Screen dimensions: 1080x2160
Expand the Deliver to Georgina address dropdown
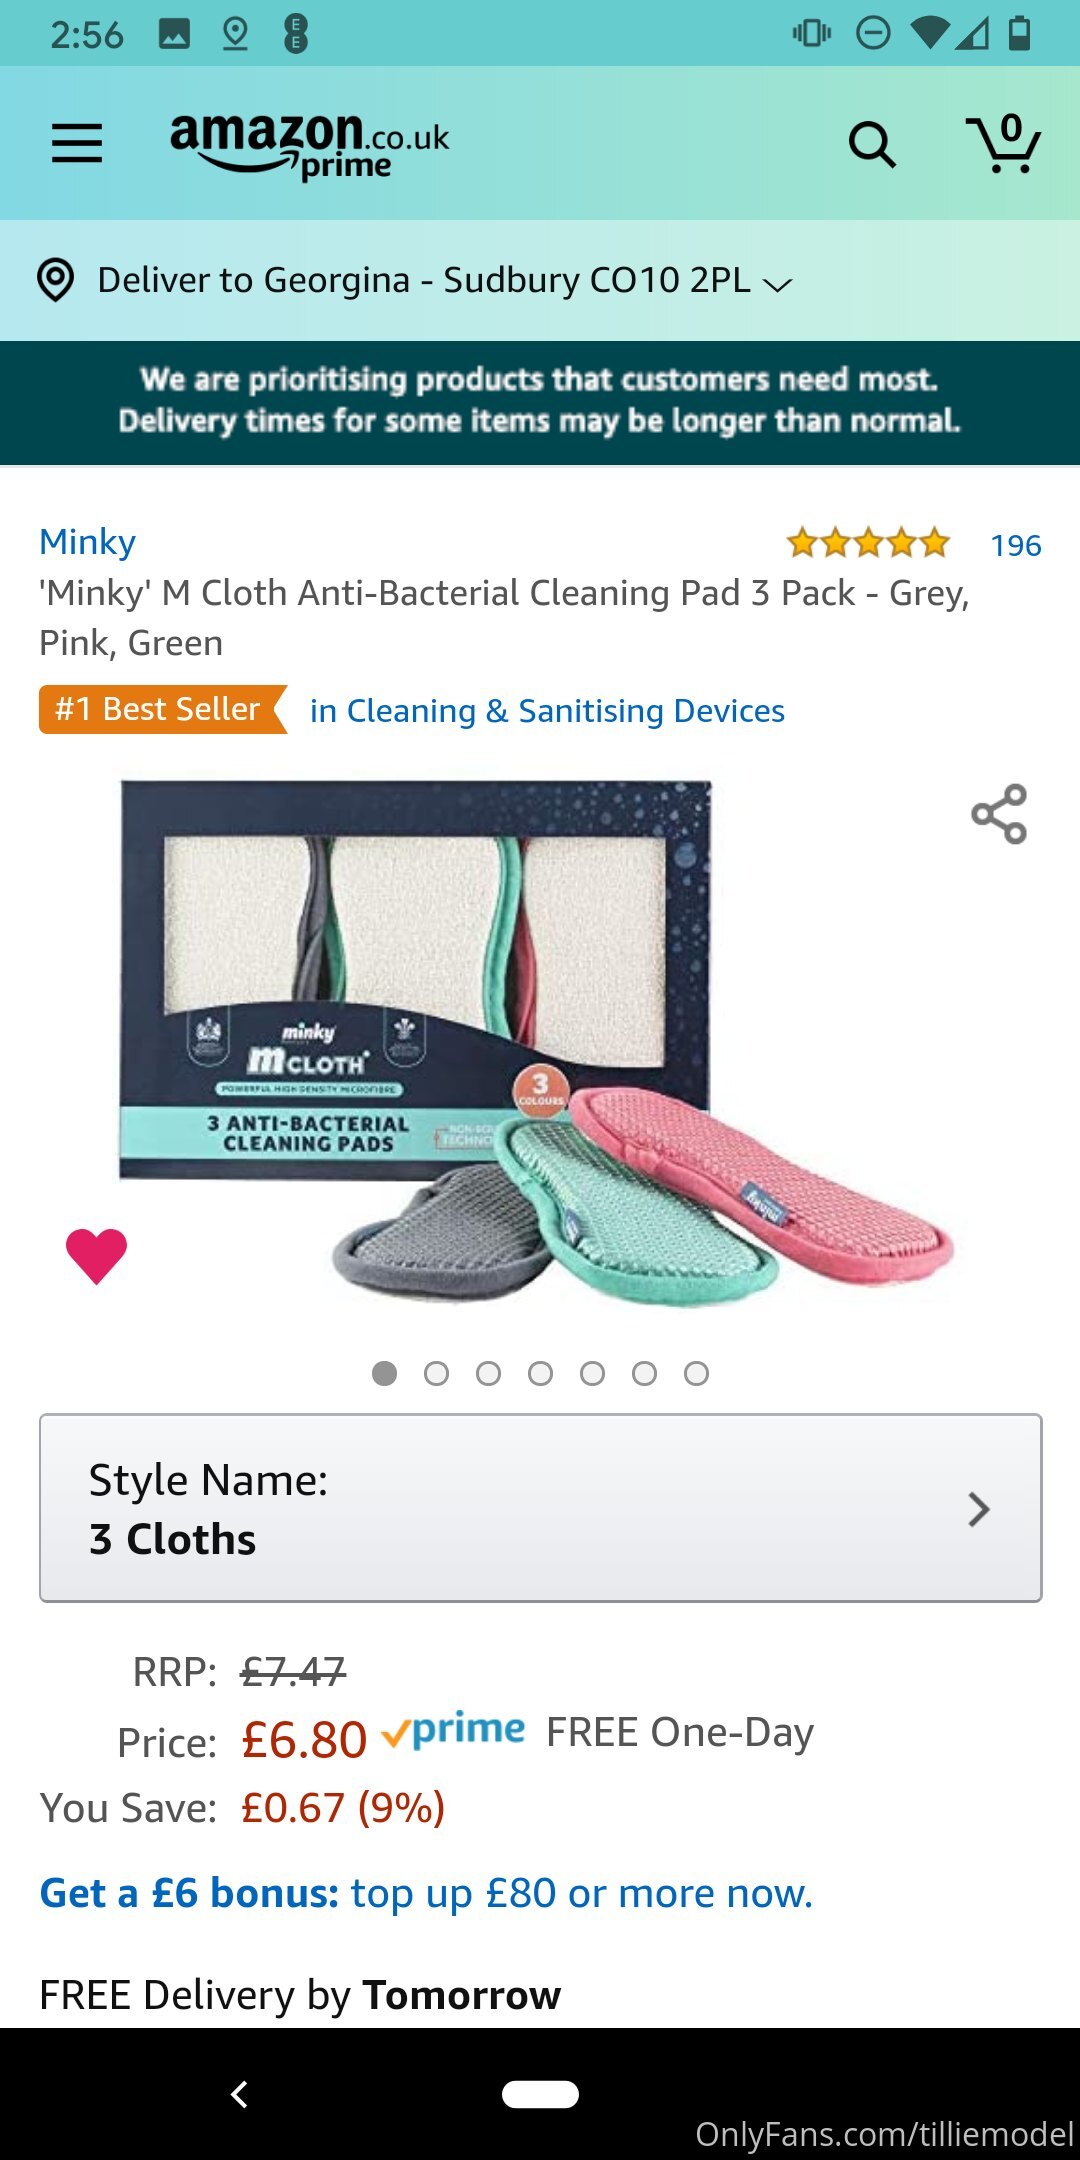(x=445, y=281)
